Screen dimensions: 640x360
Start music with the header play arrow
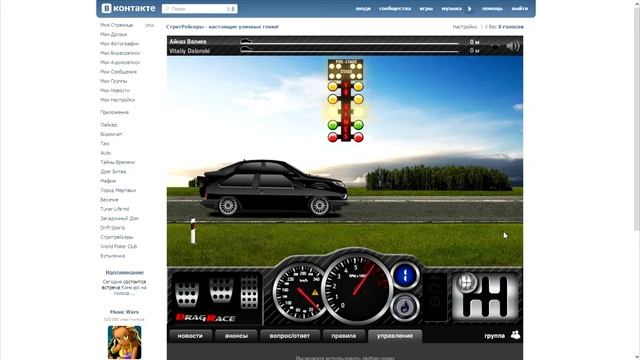tap(469, 9)
